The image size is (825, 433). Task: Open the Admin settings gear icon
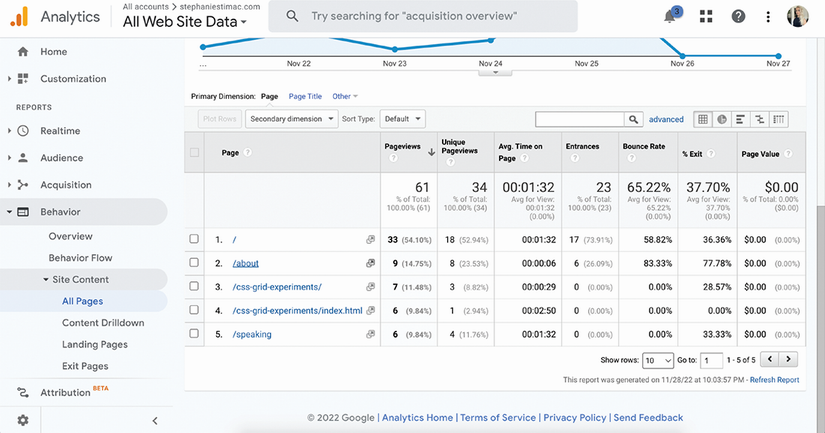(x=23, y=420)
